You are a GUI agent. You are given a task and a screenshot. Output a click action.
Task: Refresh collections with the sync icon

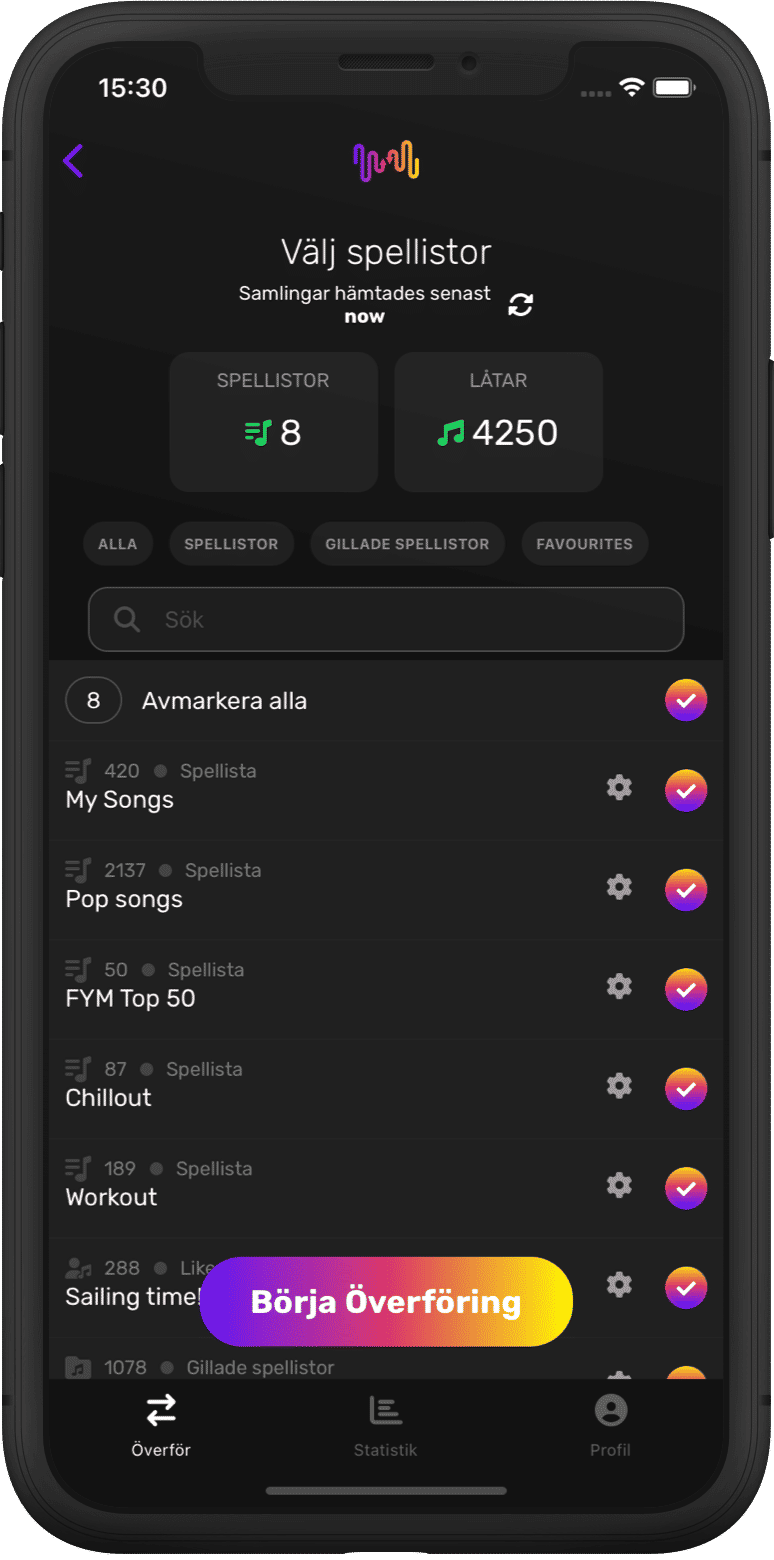[520, 305]
